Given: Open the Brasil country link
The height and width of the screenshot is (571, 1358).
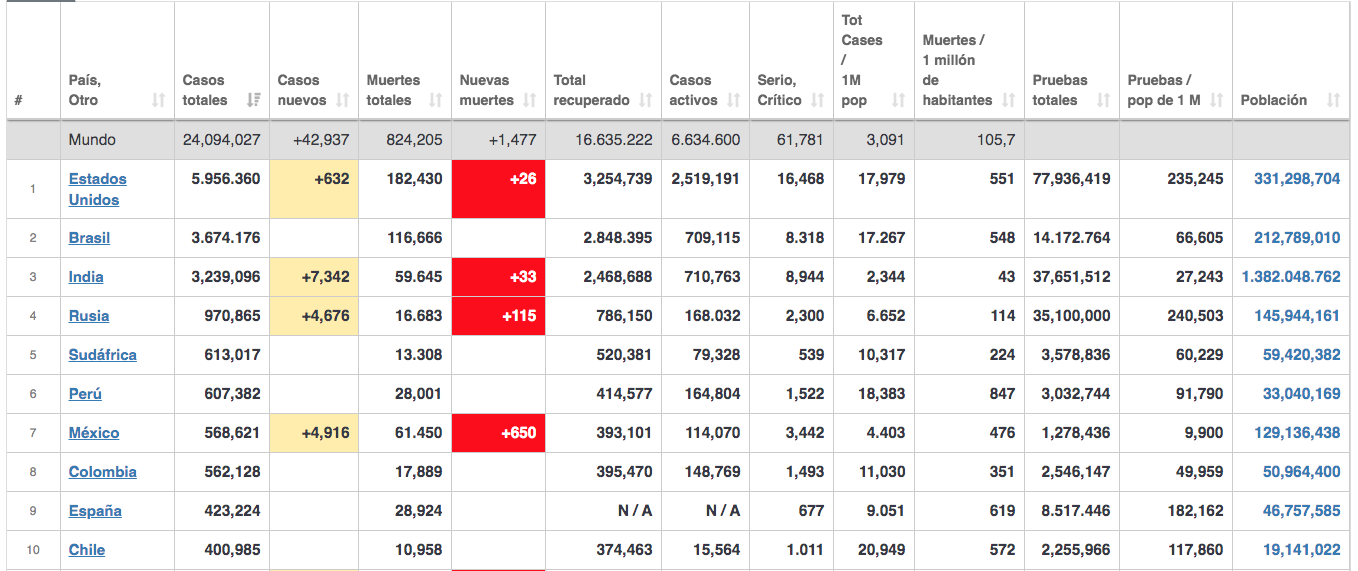Looking at the screenshot, I should tap(89, 238).
